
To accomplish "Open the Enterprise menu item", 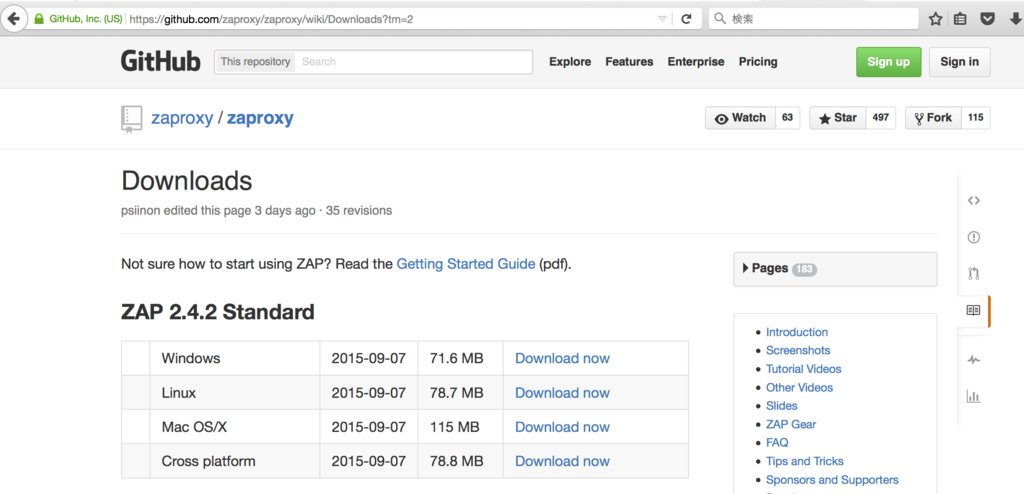I will tap(696, 62).
